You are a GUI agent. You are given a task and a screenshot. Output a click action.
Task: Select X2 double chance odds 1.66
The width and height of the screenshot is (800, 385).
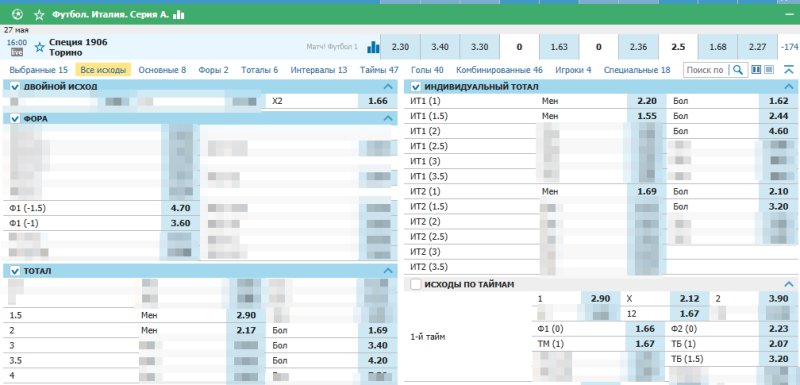[378, 101]
